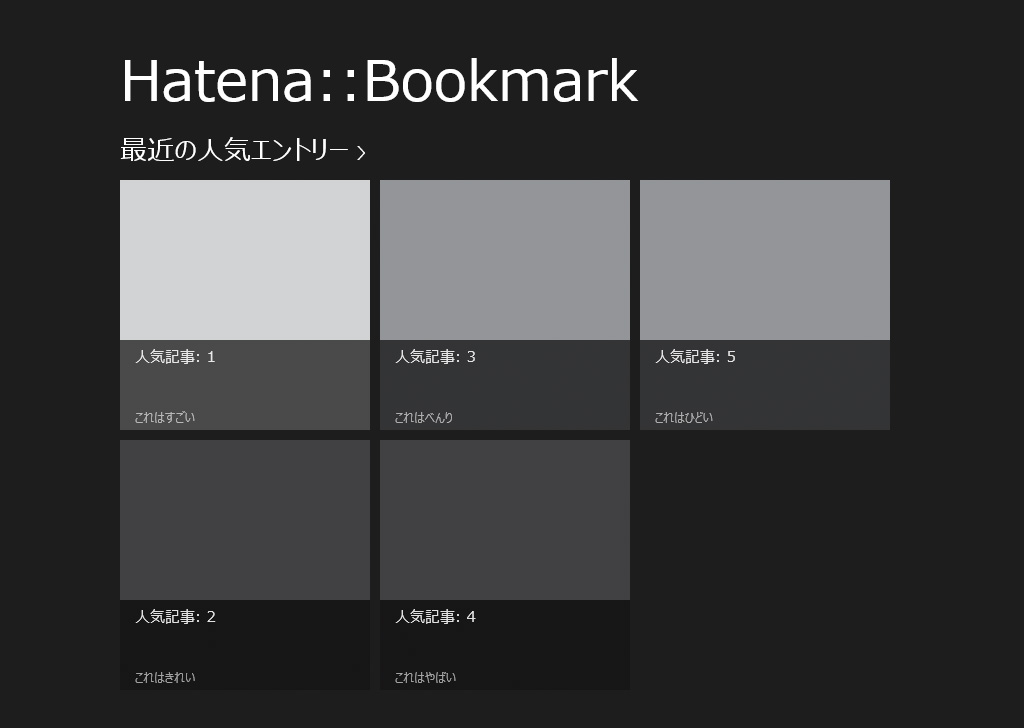Click the subtitle これはすごい
The width and height of the screenshot is (1024, 728).
165,417
